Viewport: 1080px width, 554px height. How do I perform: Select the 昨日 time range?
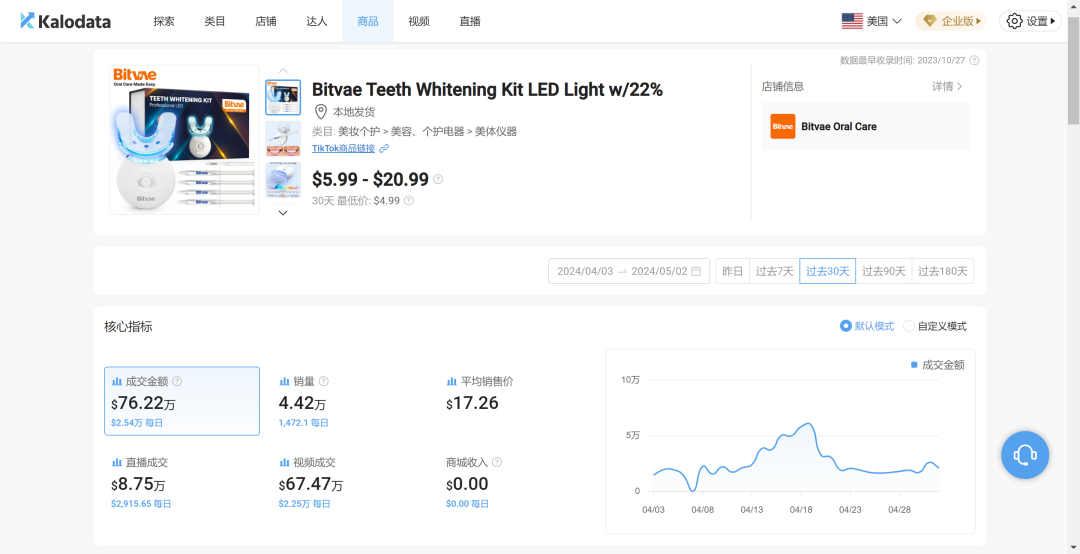pos(732,271)
